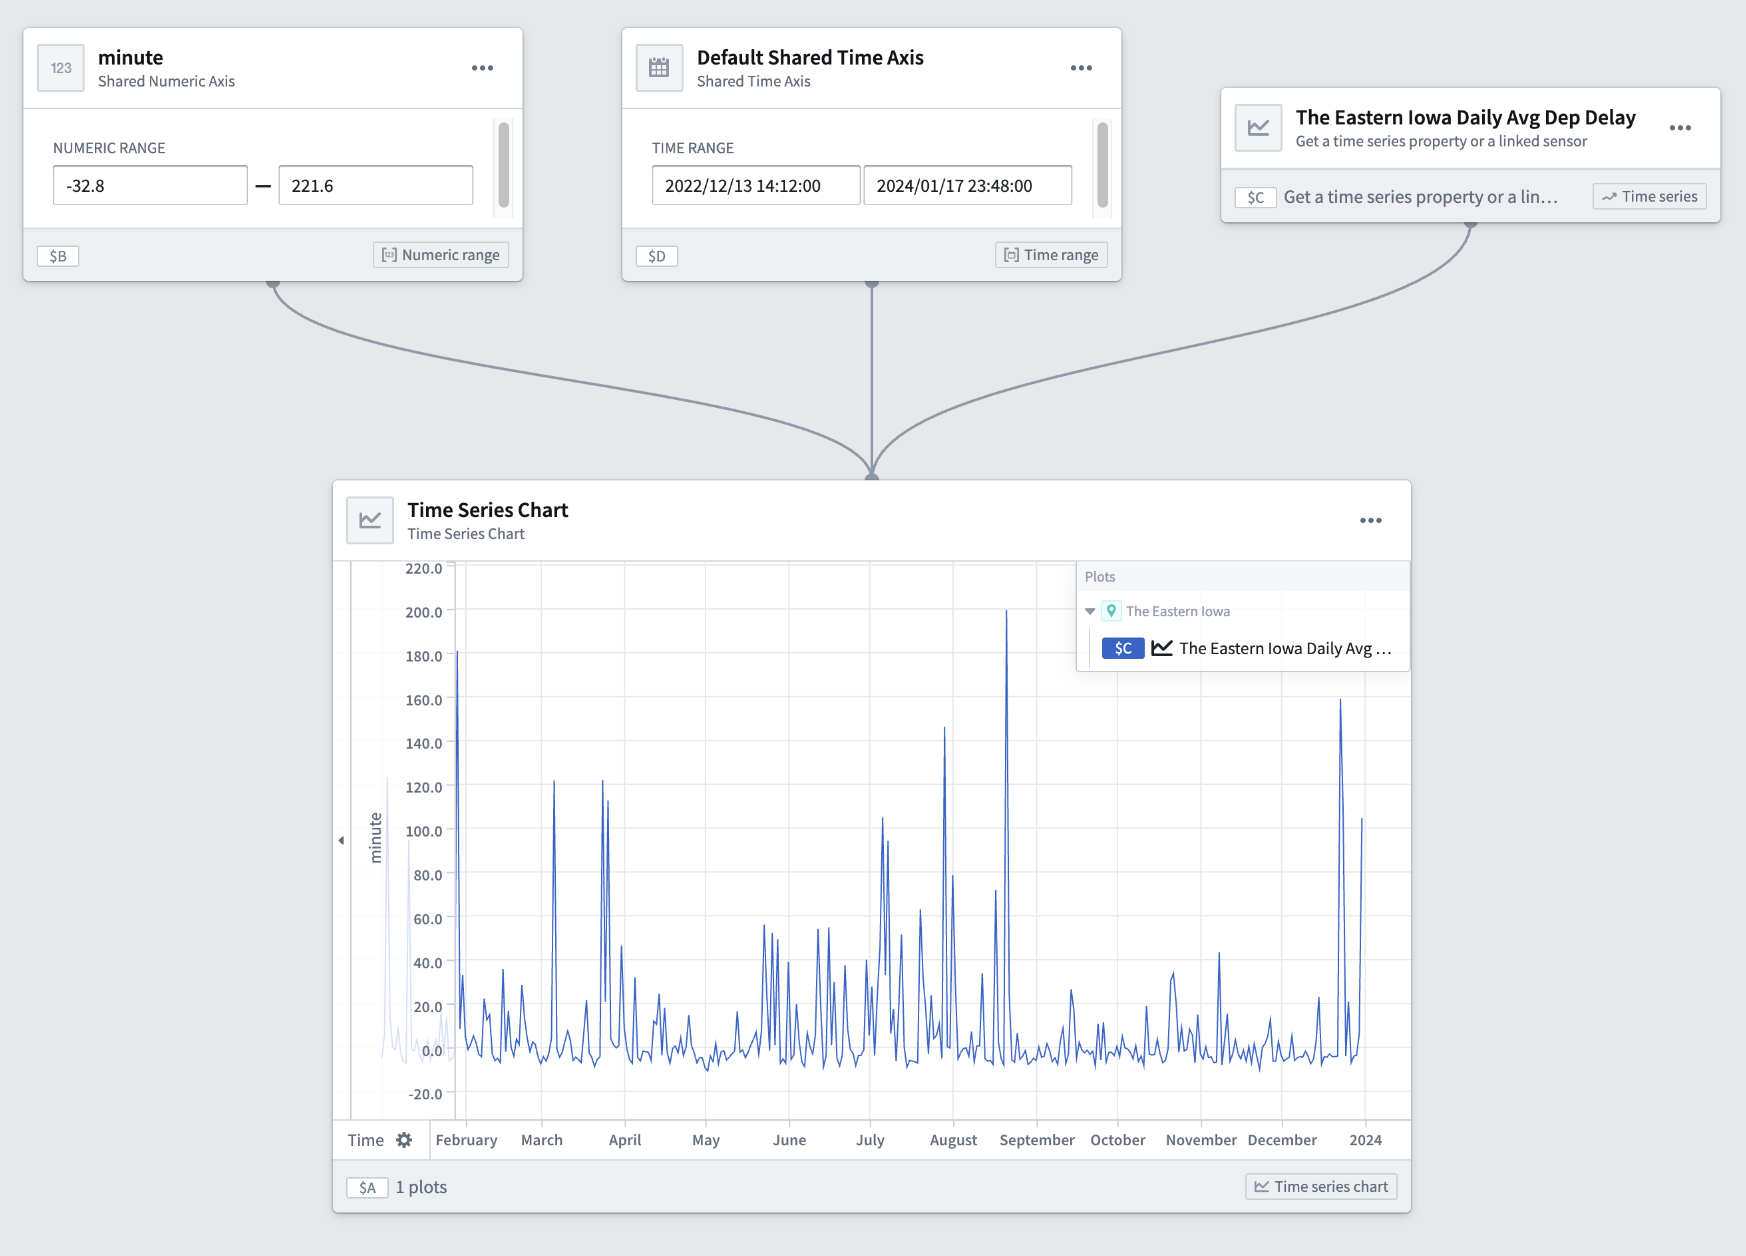Click the Default Shared Time Axis scrollbar

click(x=1103, y=165)
